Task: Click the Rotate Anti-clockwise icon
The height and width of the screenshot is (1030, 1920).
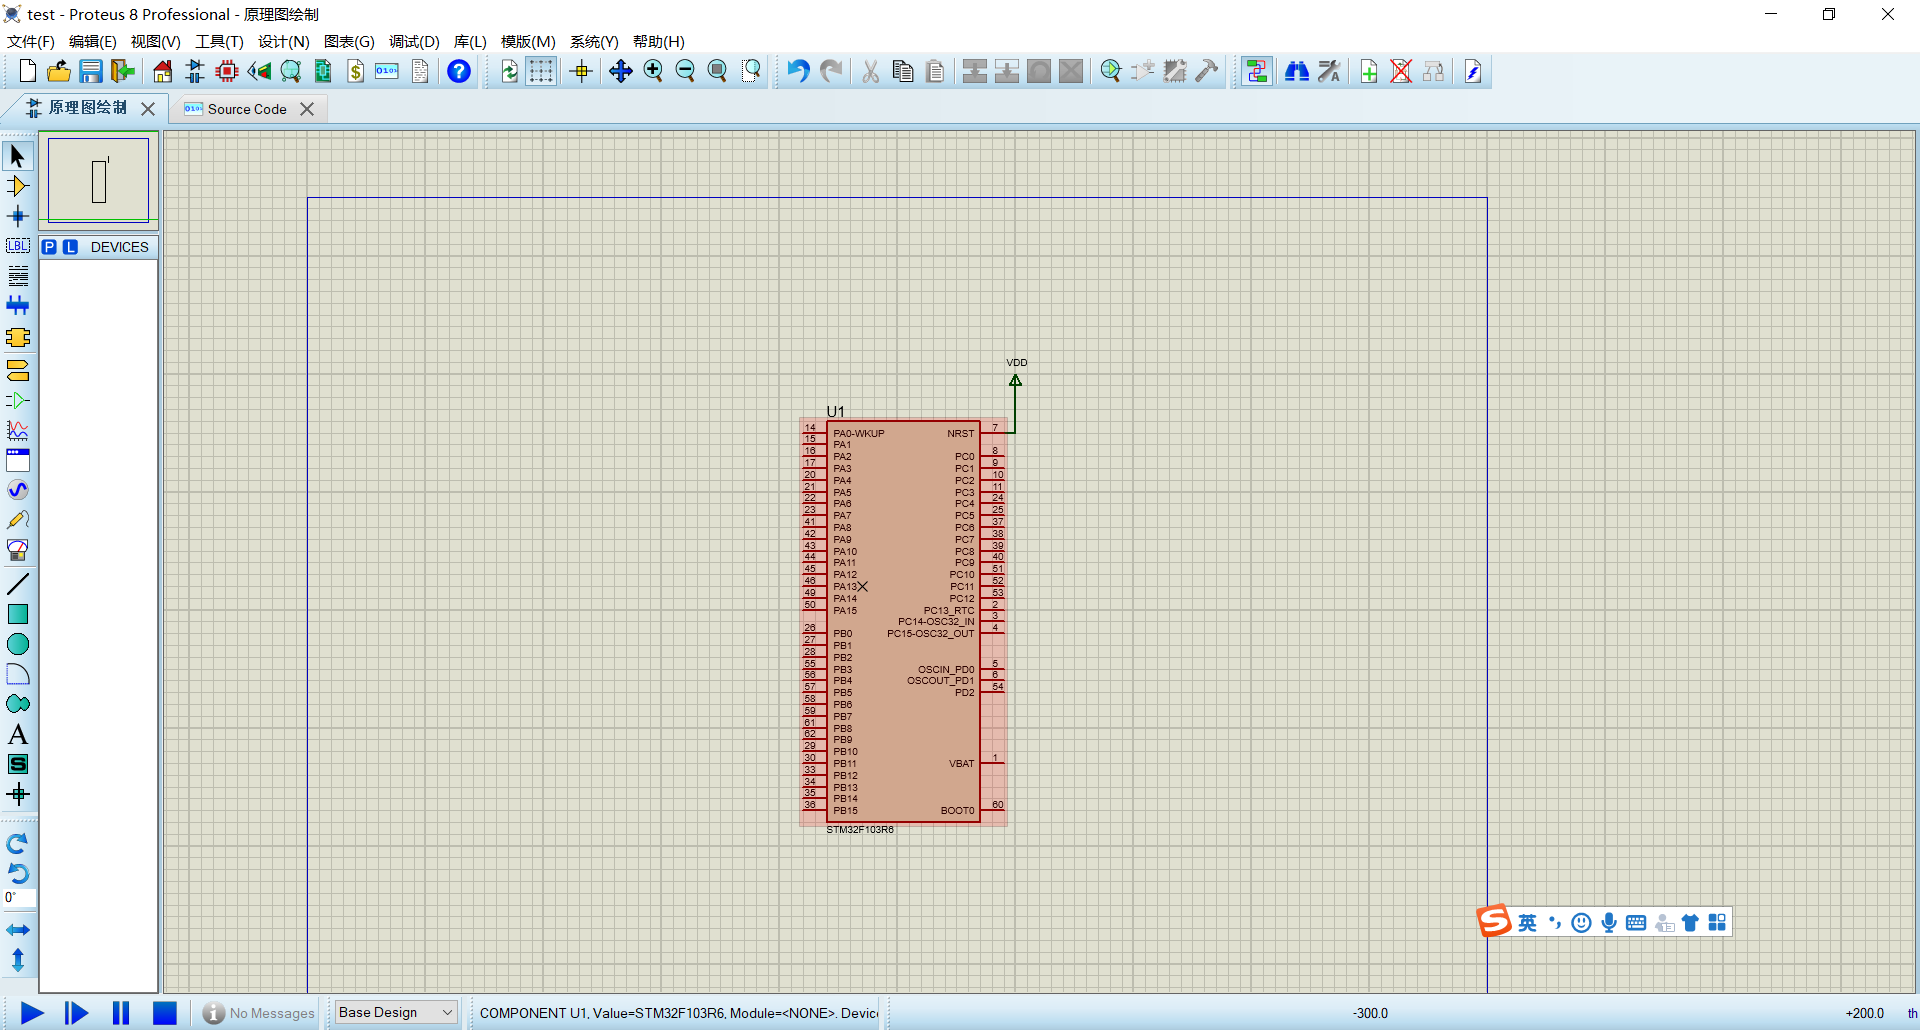Action: (18, 874)
